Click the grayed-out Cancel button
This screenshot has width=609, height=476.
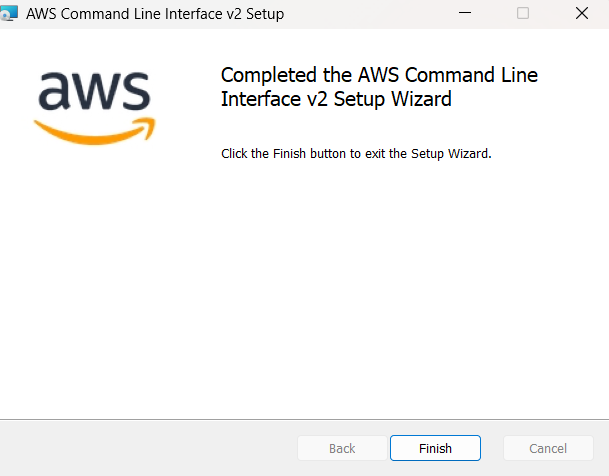[548, 448]
